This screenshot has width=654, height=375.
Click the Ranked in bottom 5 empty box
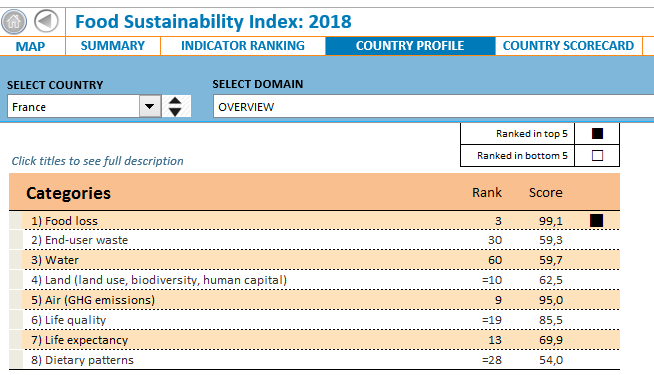pyautogui.click(x=597, y=156)
